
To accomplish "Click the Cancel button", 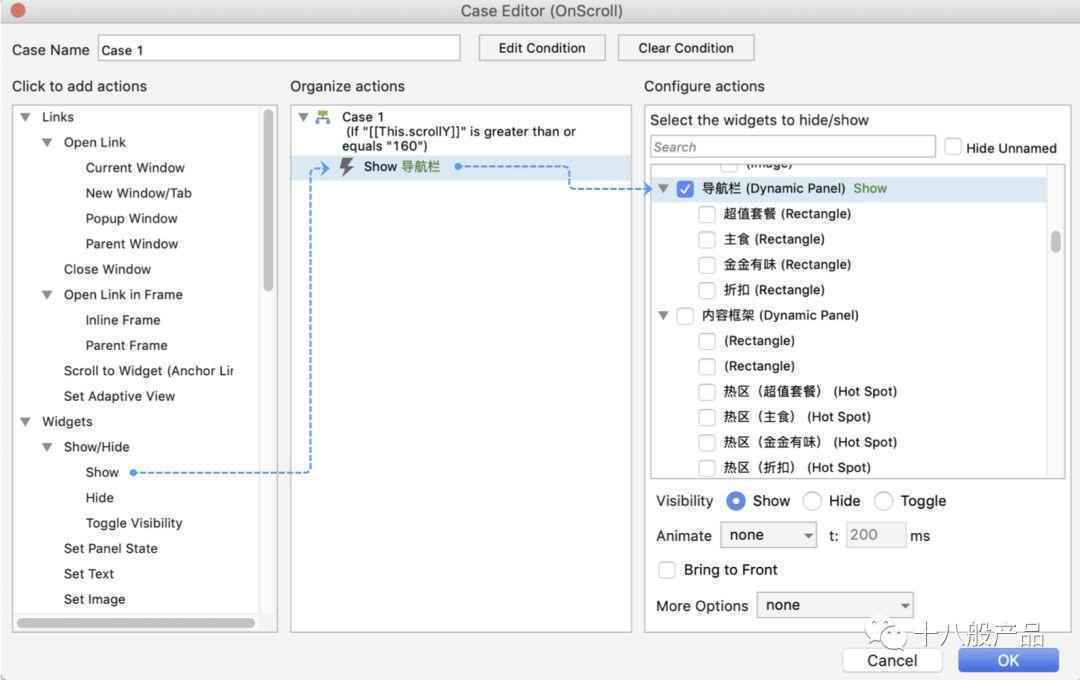I will click(x=892, y=661).
